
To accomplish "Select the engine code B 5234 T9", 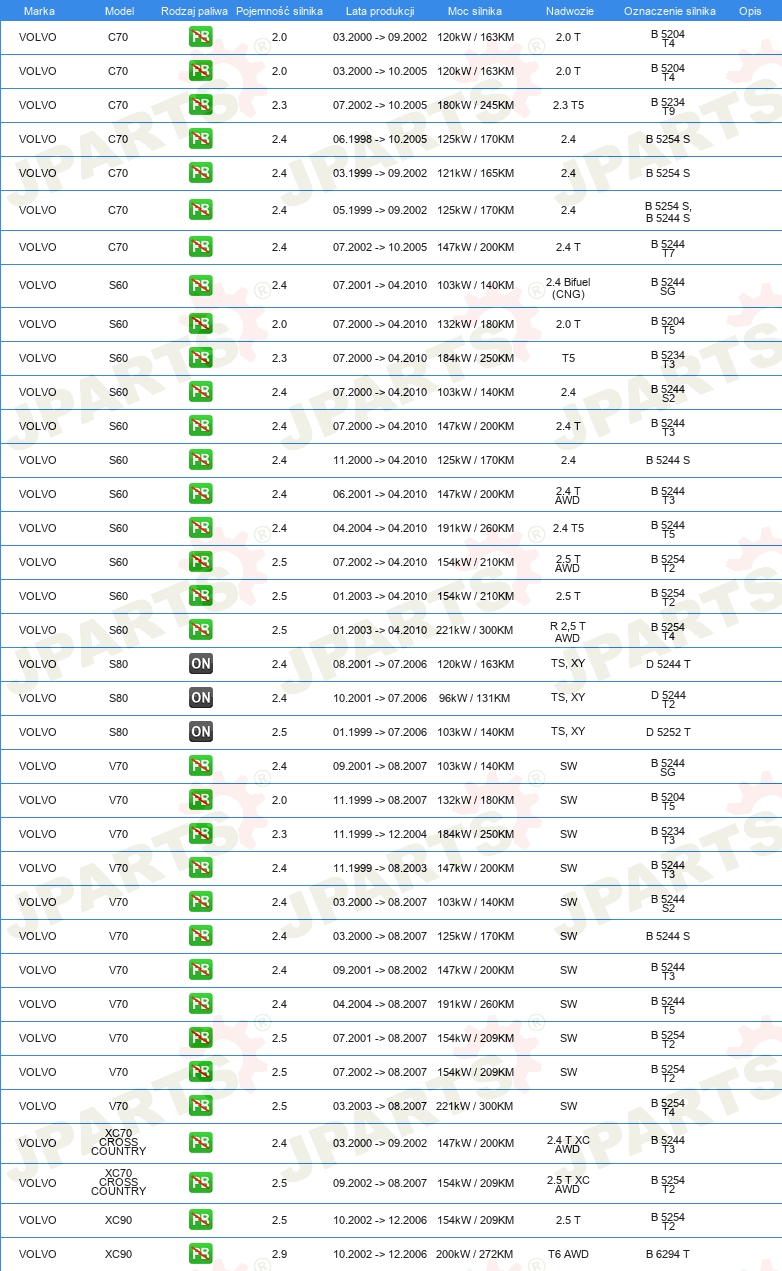I will (x=668, y=105).
